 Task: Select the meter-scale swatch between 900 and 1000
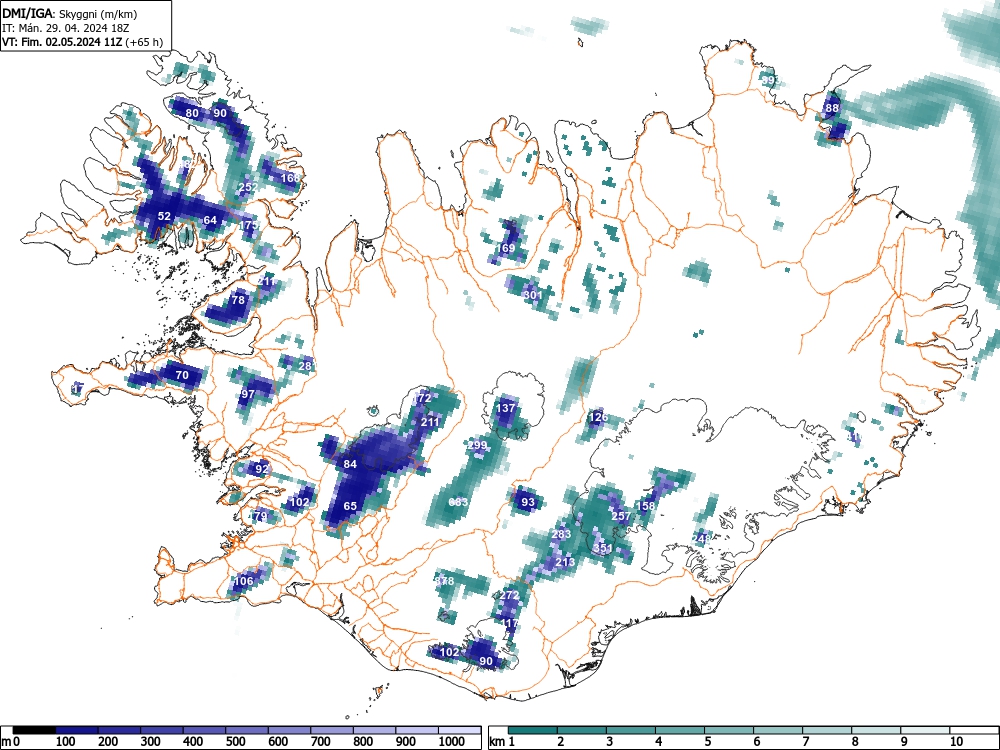[417, 730]
